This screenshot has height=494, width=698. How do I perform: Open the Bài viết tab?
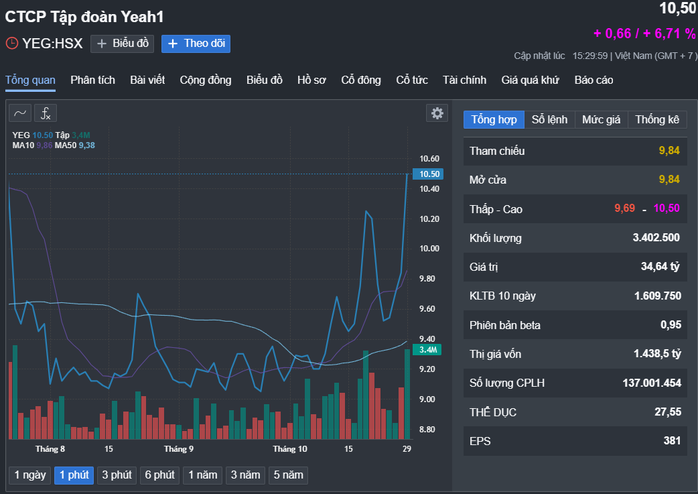coord(147,80)
